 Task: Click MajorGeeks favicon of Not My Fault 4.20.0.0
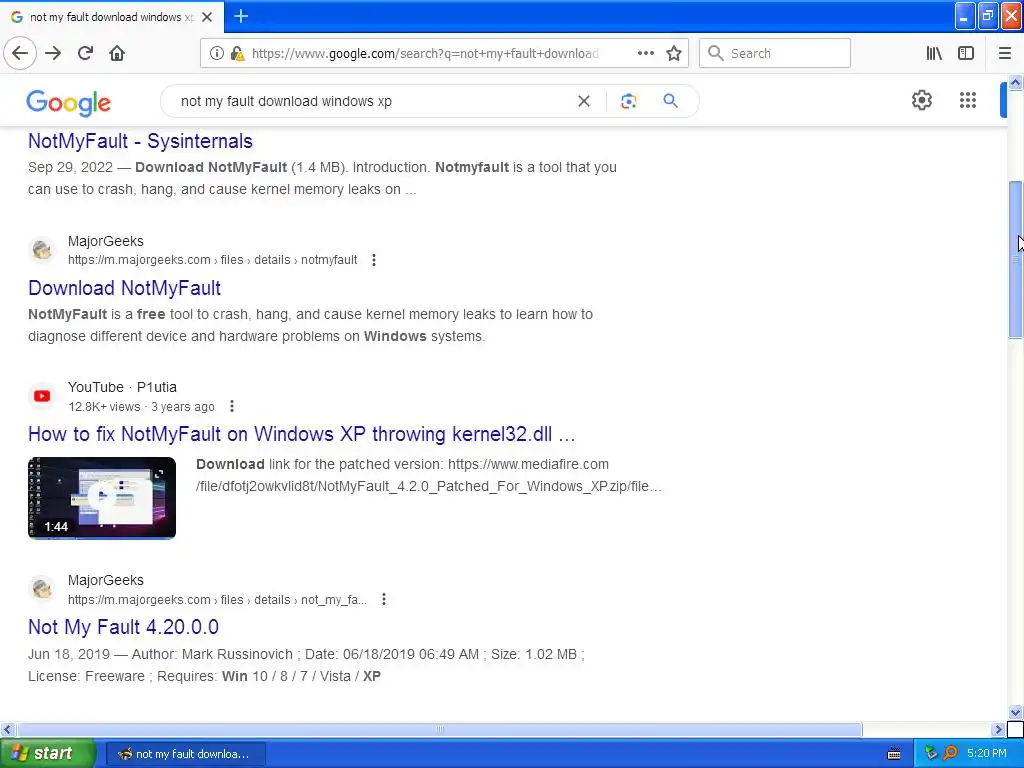click(x=42, y=588)
